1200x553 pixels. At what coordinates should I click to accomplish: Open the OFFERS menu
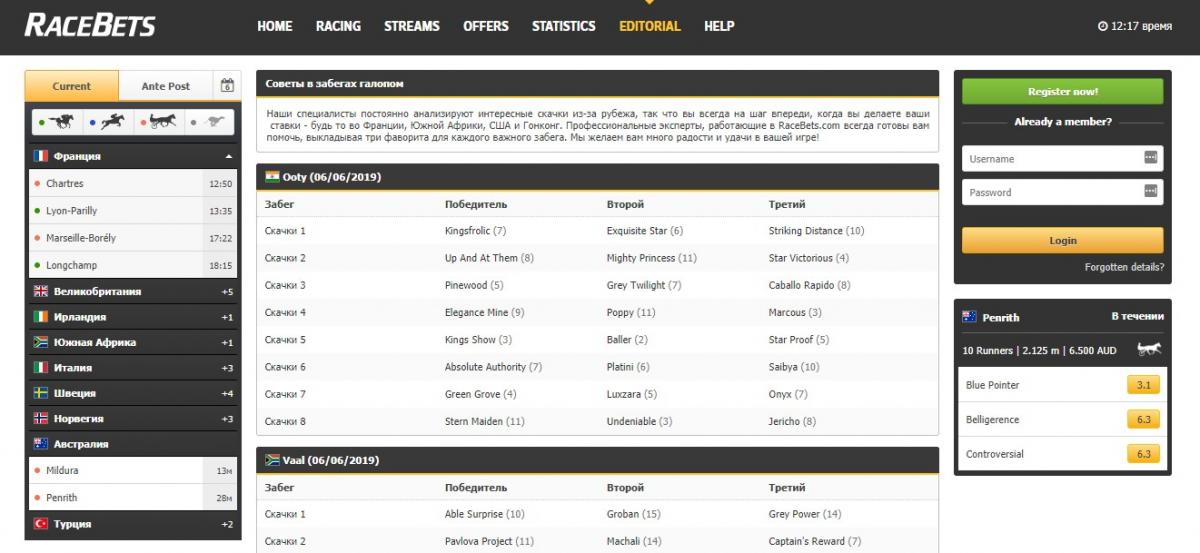(x=486, y=26)
